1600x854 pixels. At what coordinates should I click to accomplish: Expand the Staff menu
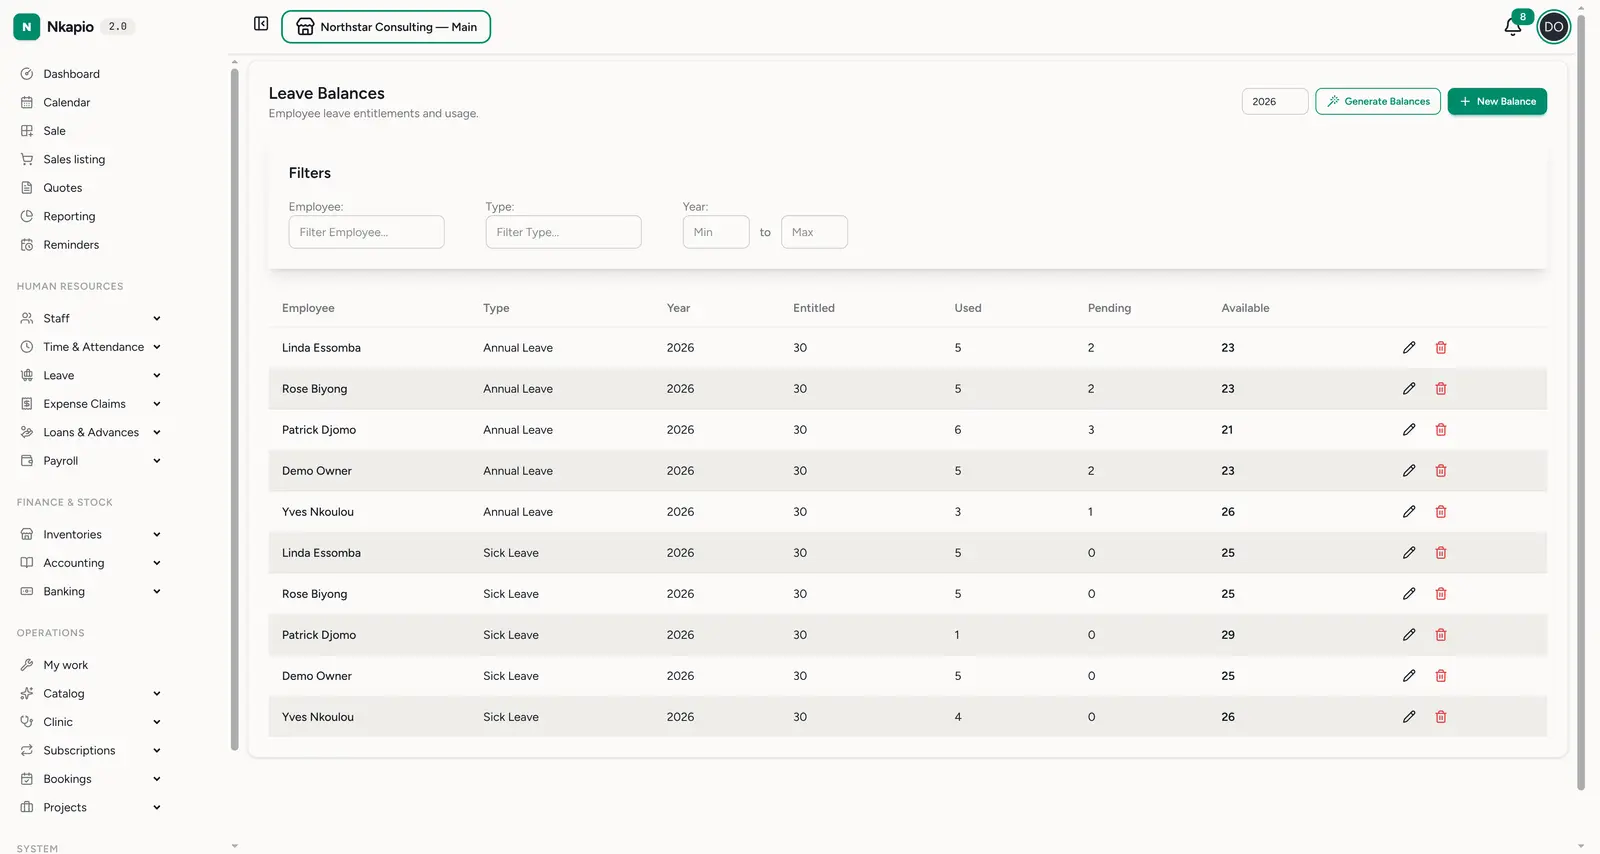[90, 318]
